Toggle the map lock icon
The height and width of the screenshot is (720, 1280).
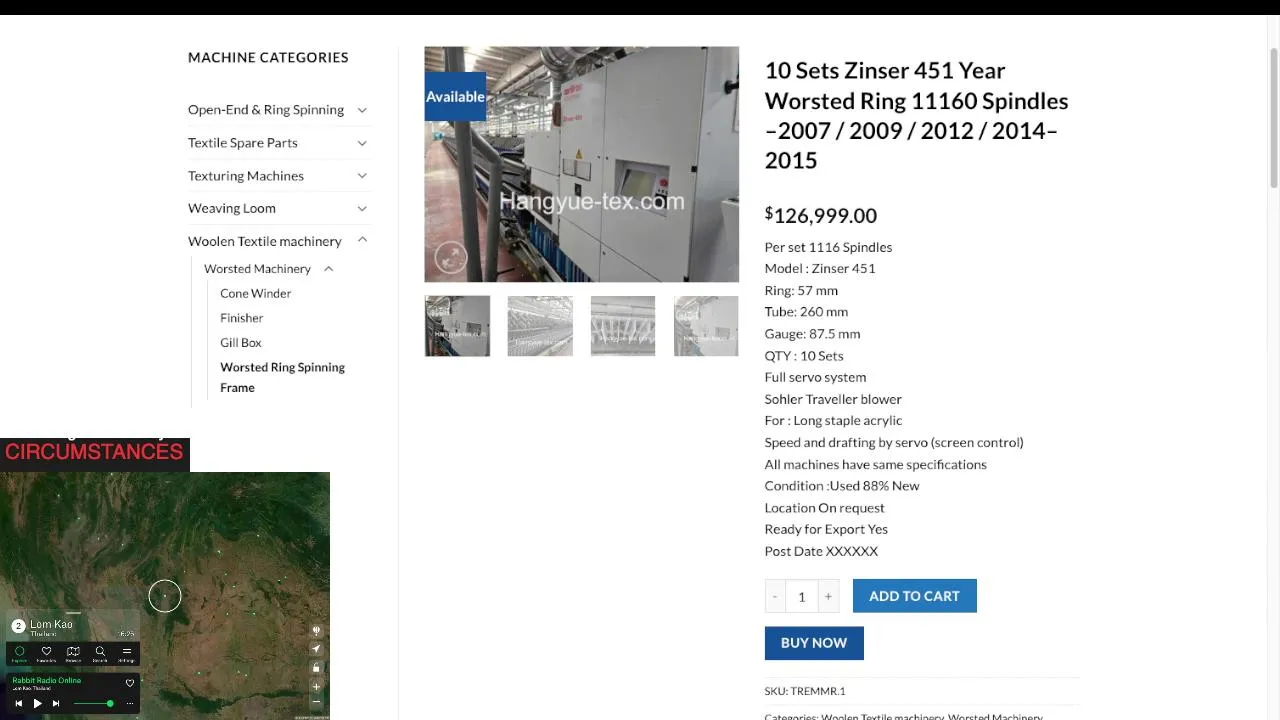(316, 667)
